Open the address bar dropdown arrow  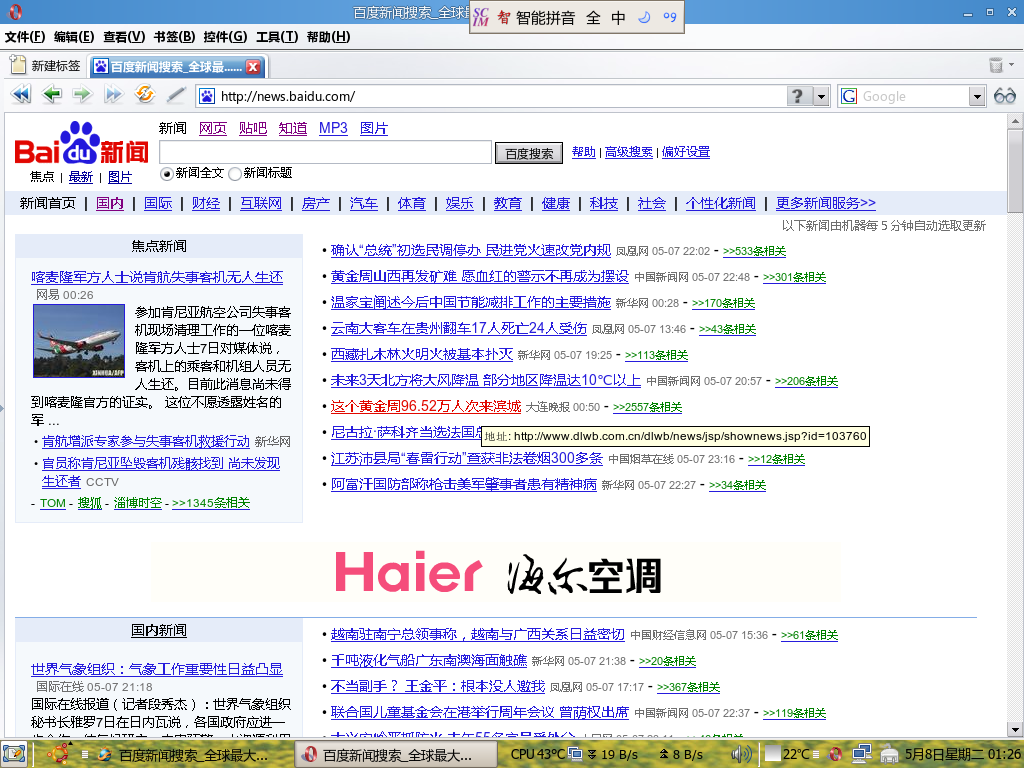[822, 97]
